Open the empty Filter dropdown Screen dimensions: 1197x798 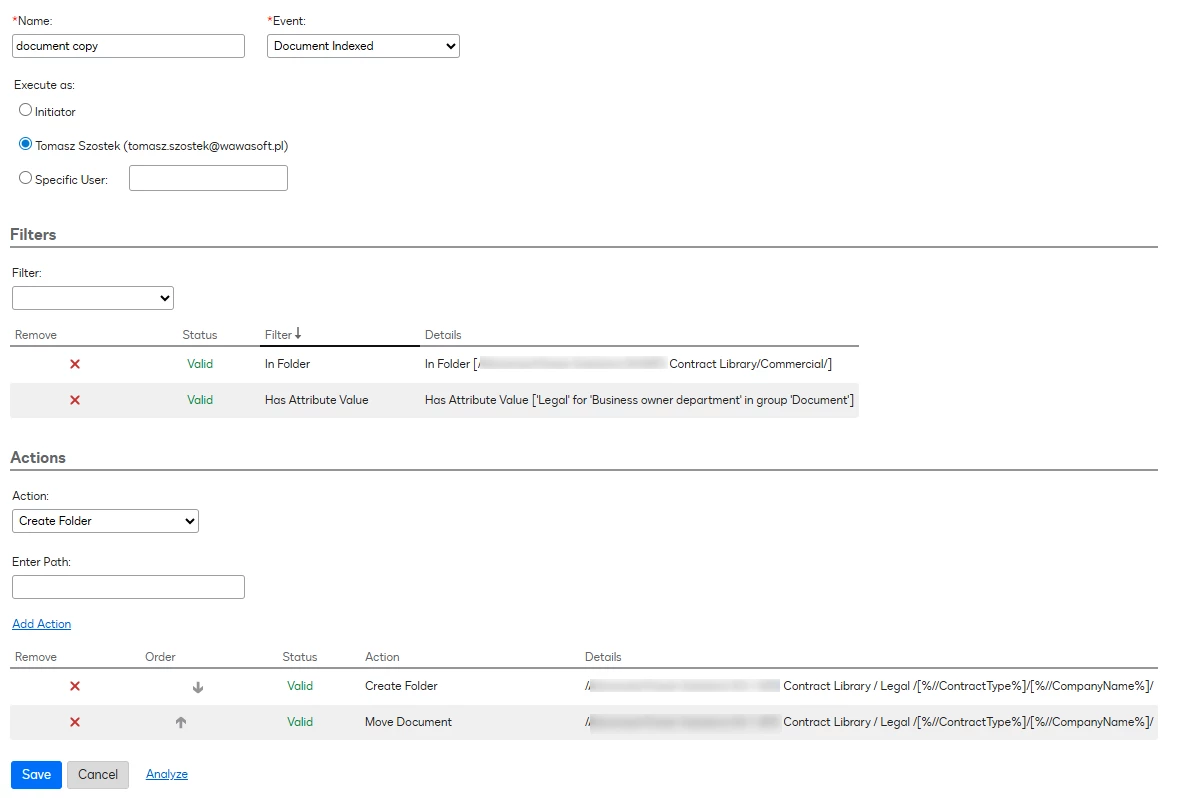(x=93, y=298)
